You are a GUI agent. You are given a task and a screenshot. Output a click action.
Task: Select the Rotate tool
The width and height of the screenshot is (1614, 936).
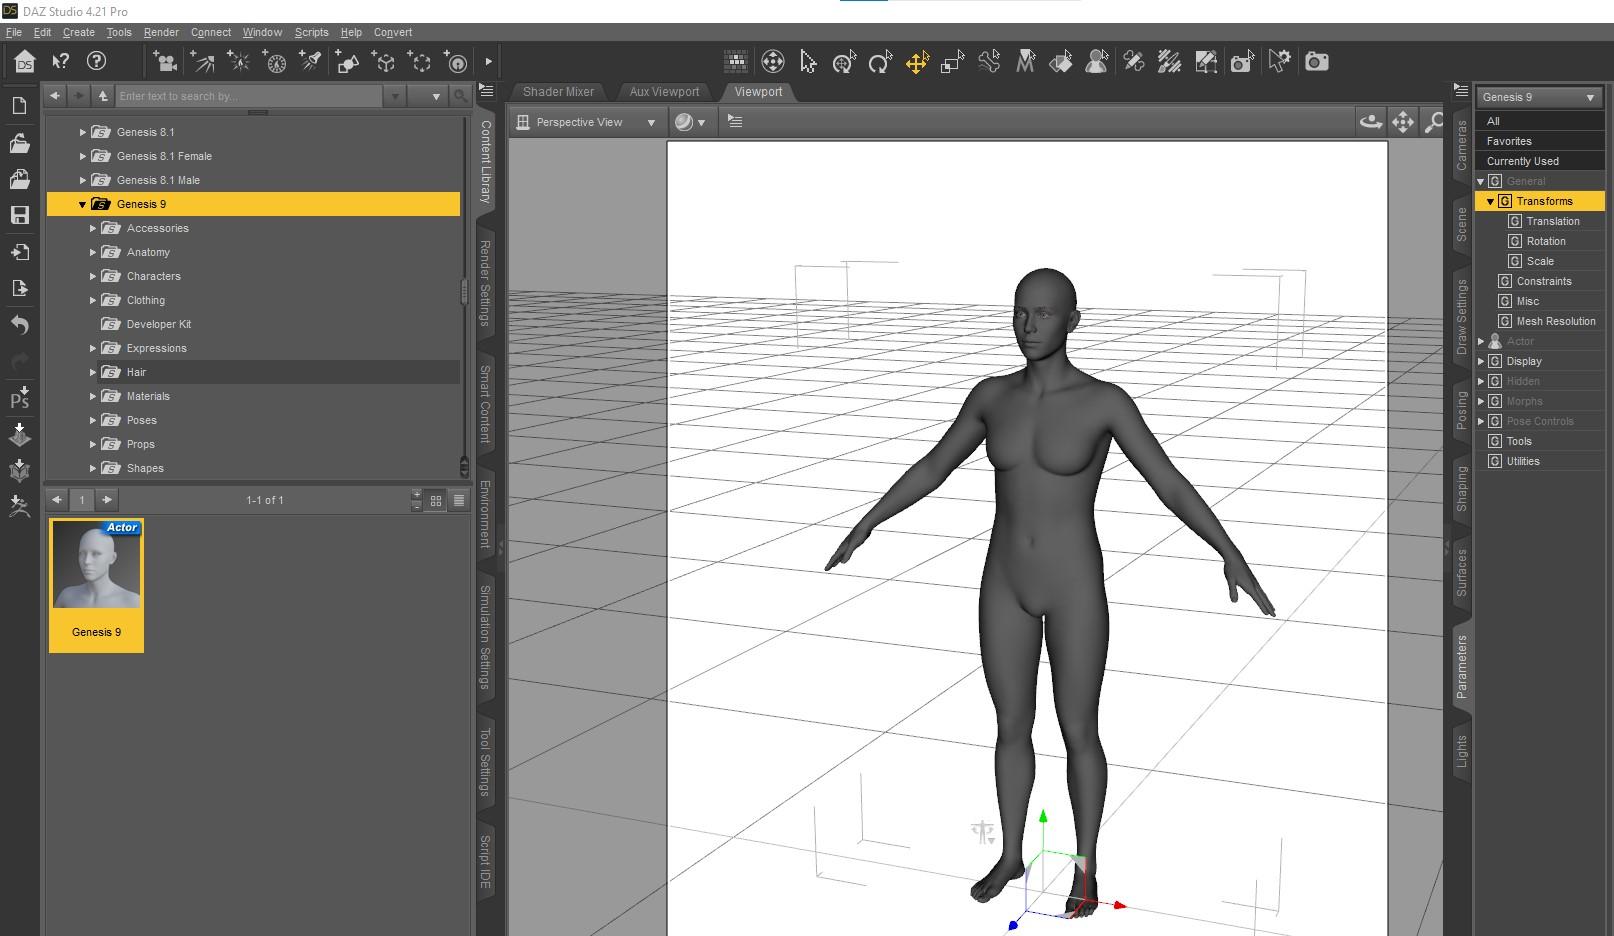pyautogui.click(x=880, y=62)
